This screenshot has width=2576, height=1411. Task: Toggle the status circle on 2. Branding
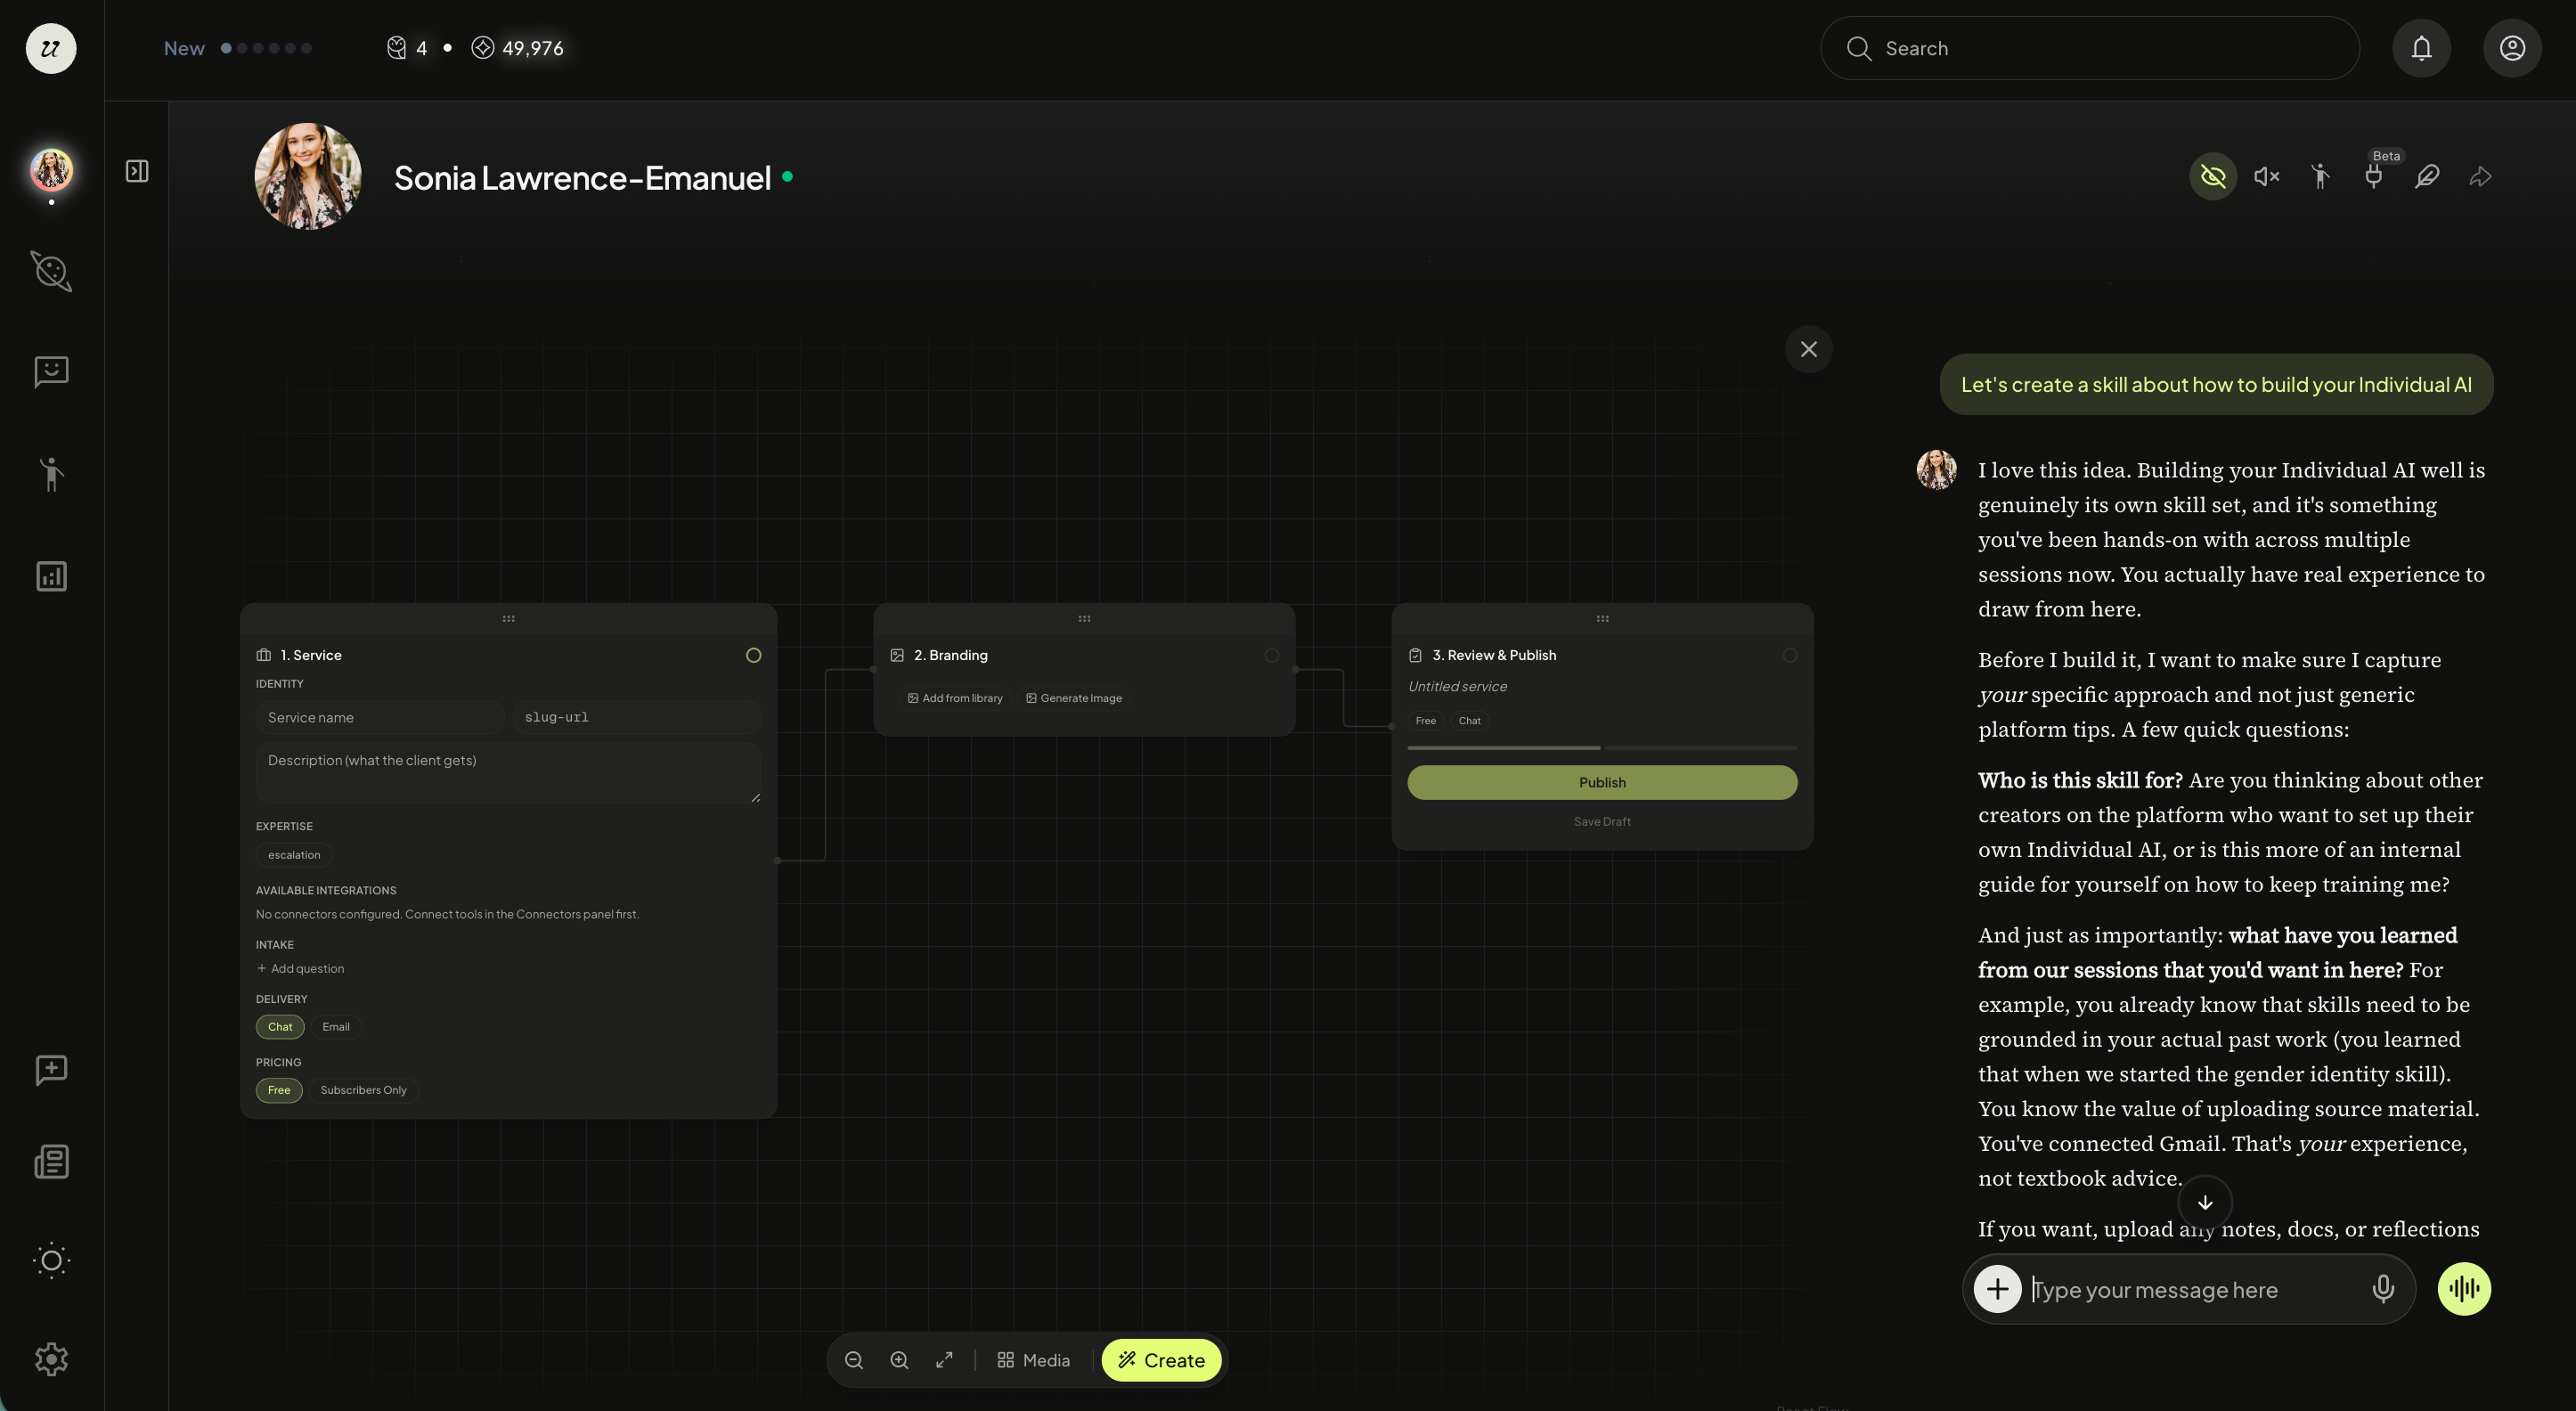pos(1271,655)
